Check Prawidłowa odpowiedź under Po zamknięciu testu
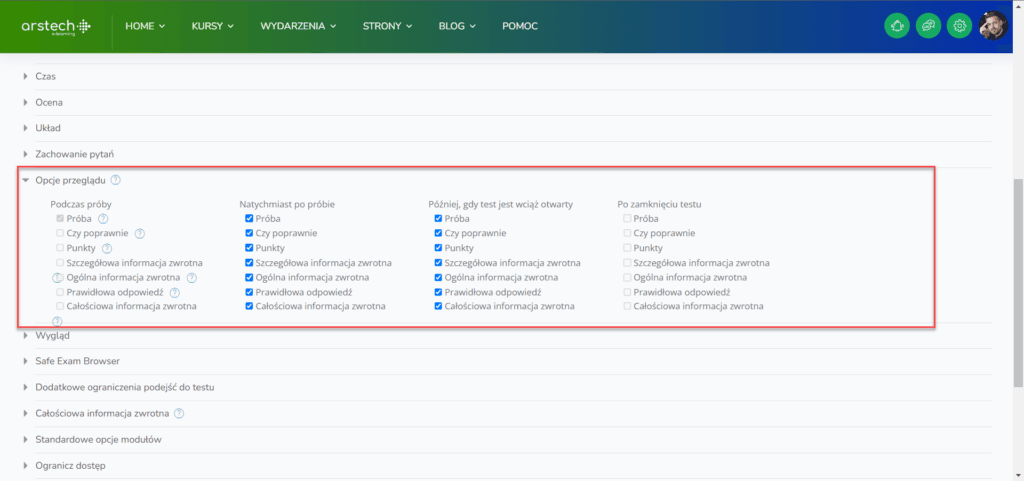Screen dimensions: 1024x481 click(x=627, y=292)
